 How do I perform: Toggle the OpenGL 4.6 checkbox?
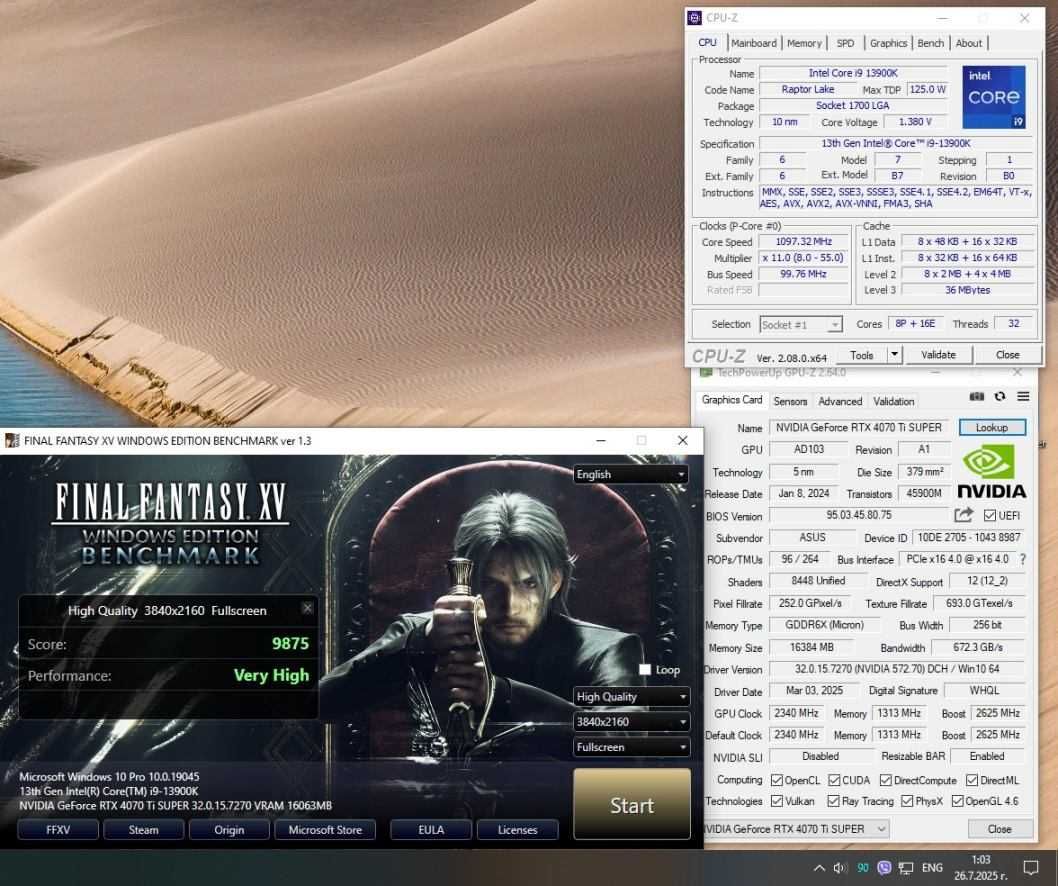957,801
